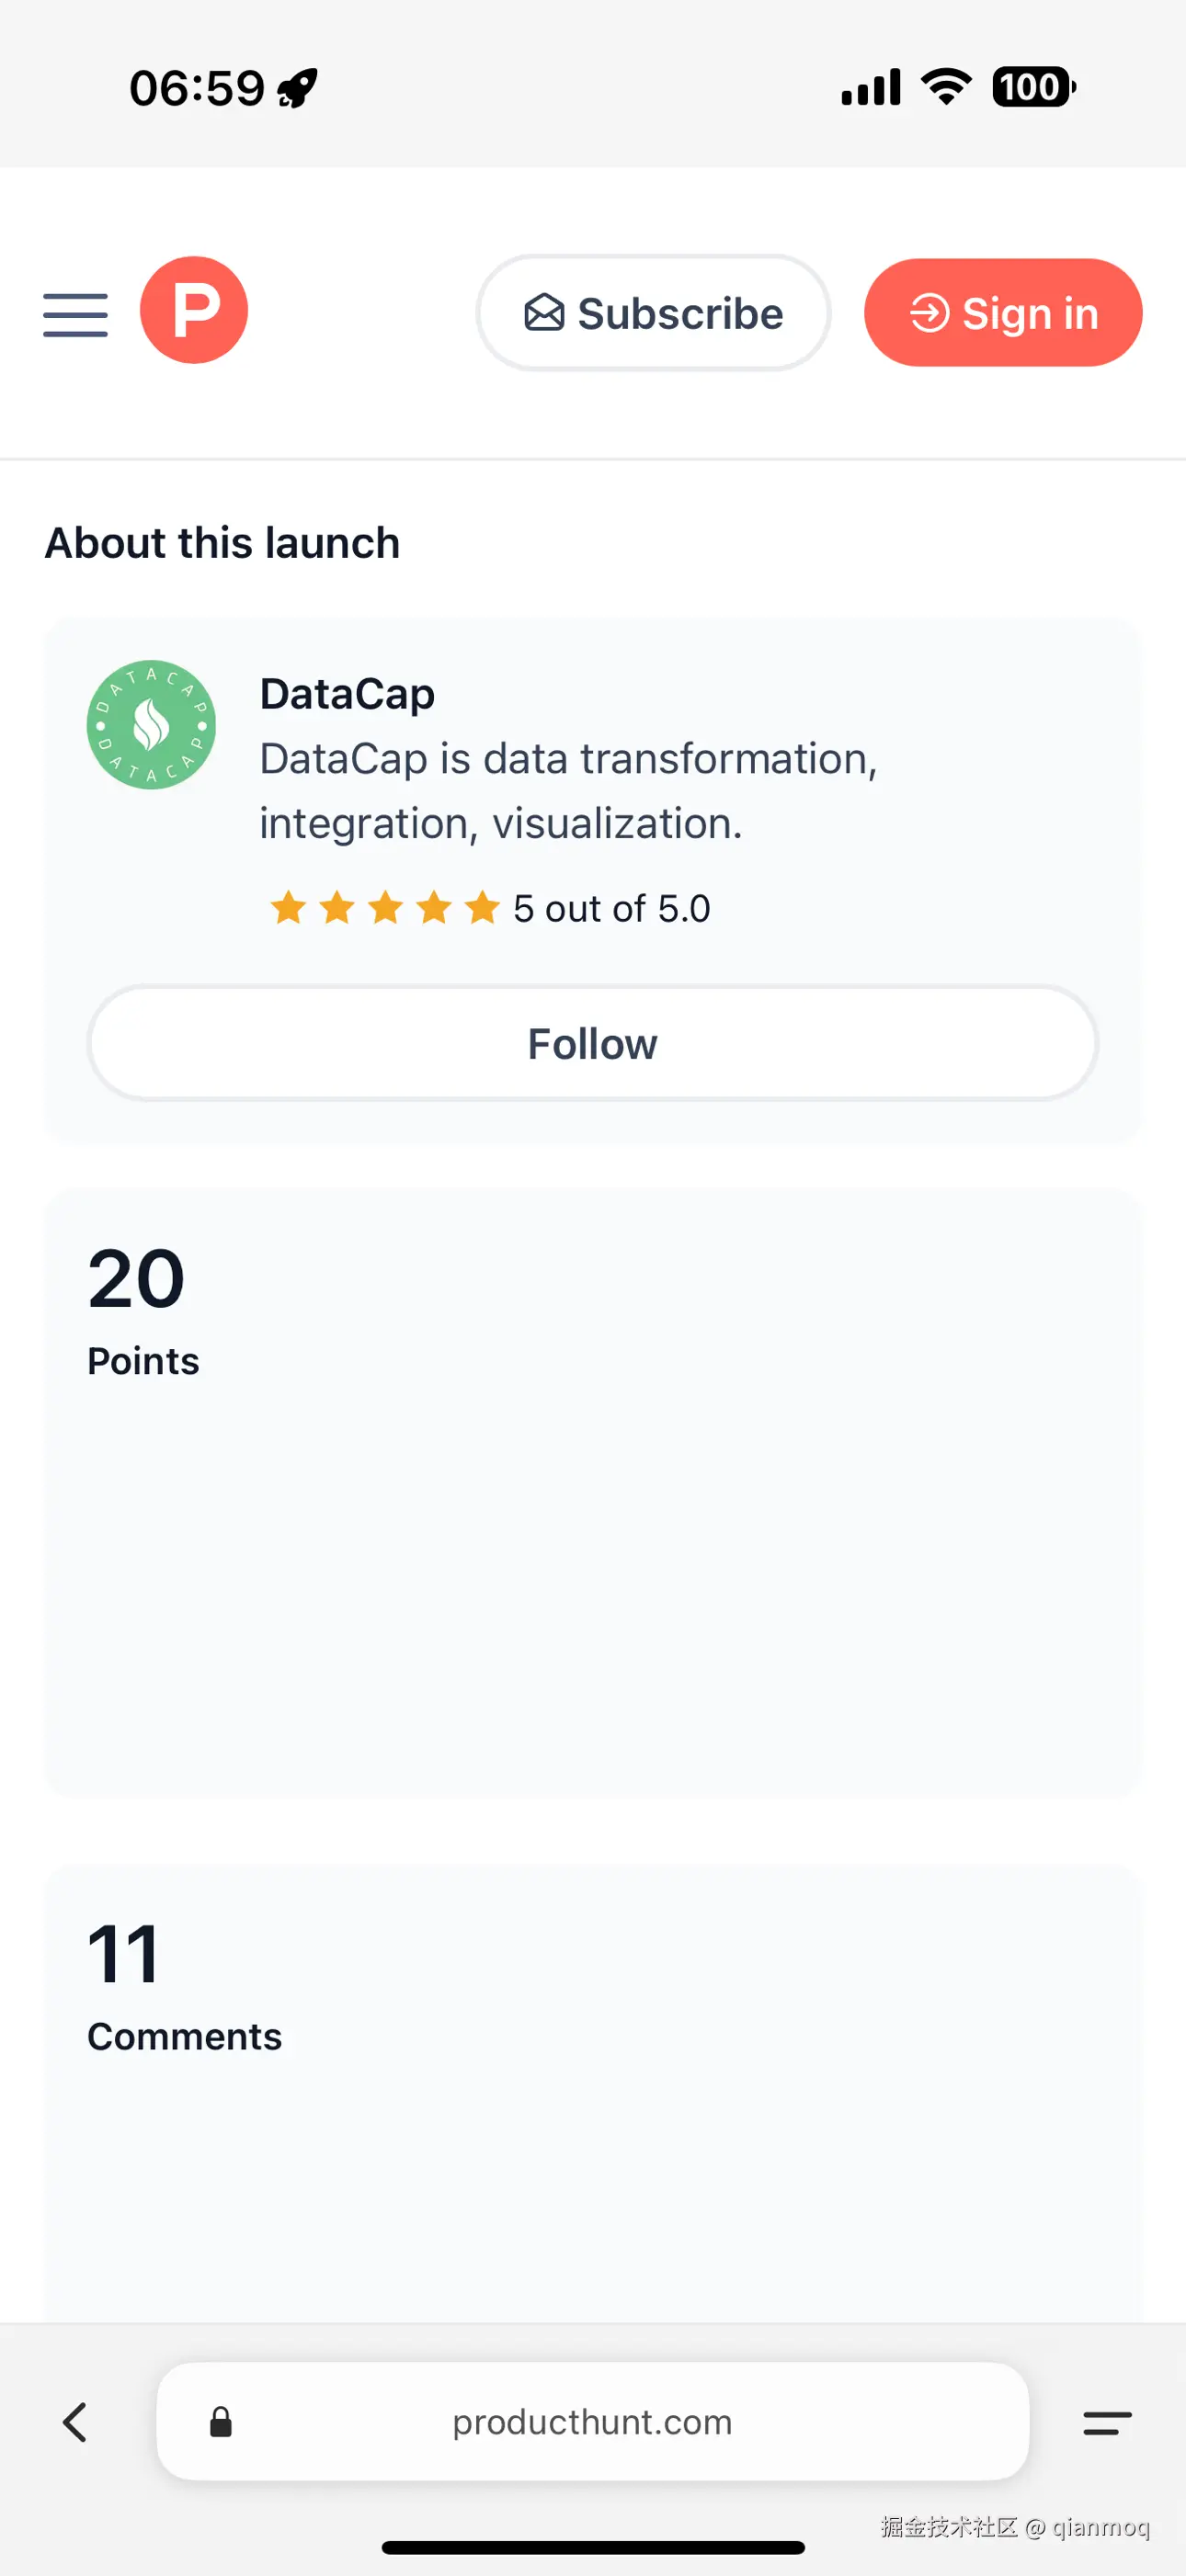The width and height of the screenshot is (1186, 2576).
Task: Click the Sign in button
Action: tap(1003, 313)
